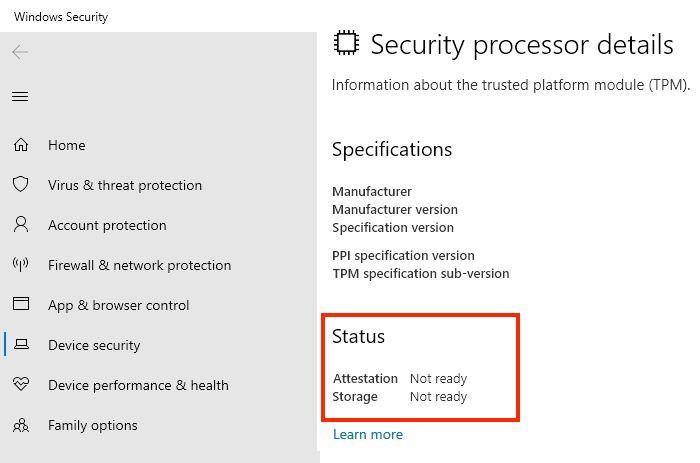Click the Device performance heart icon
Screen dimensions: 700x463
[21, 384]
